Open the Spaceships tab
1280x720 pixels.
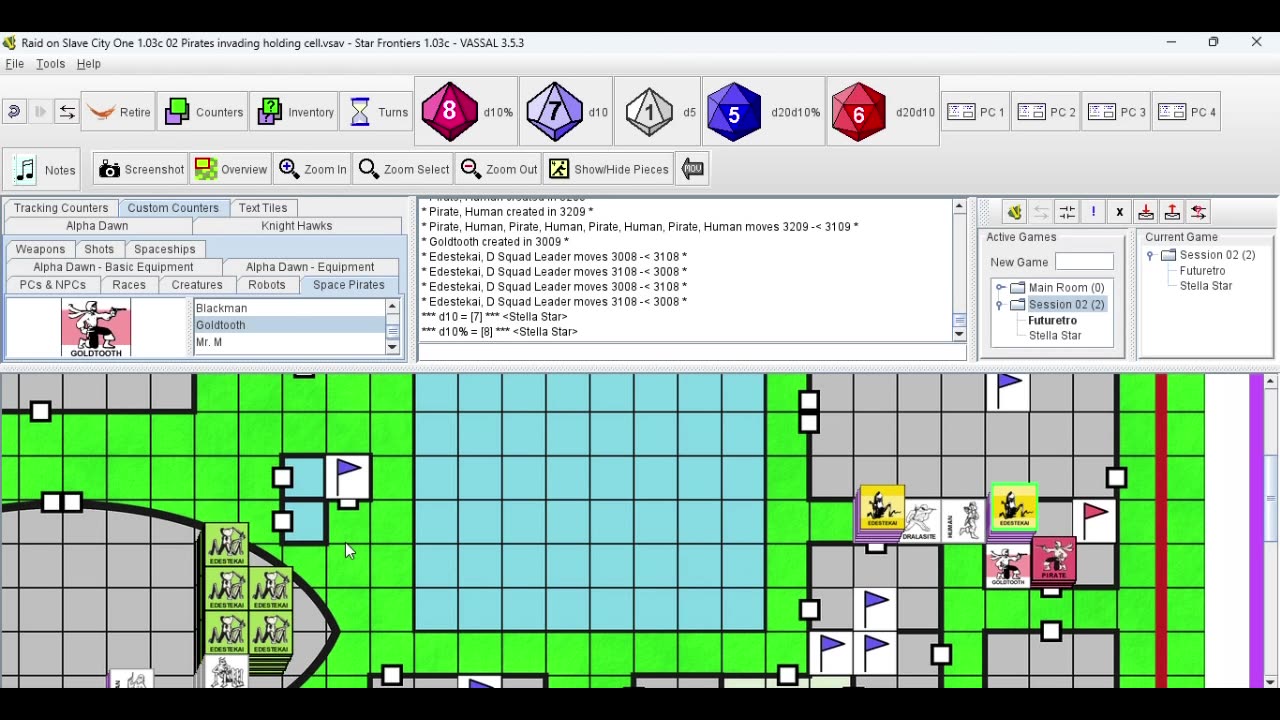[165, 249]
